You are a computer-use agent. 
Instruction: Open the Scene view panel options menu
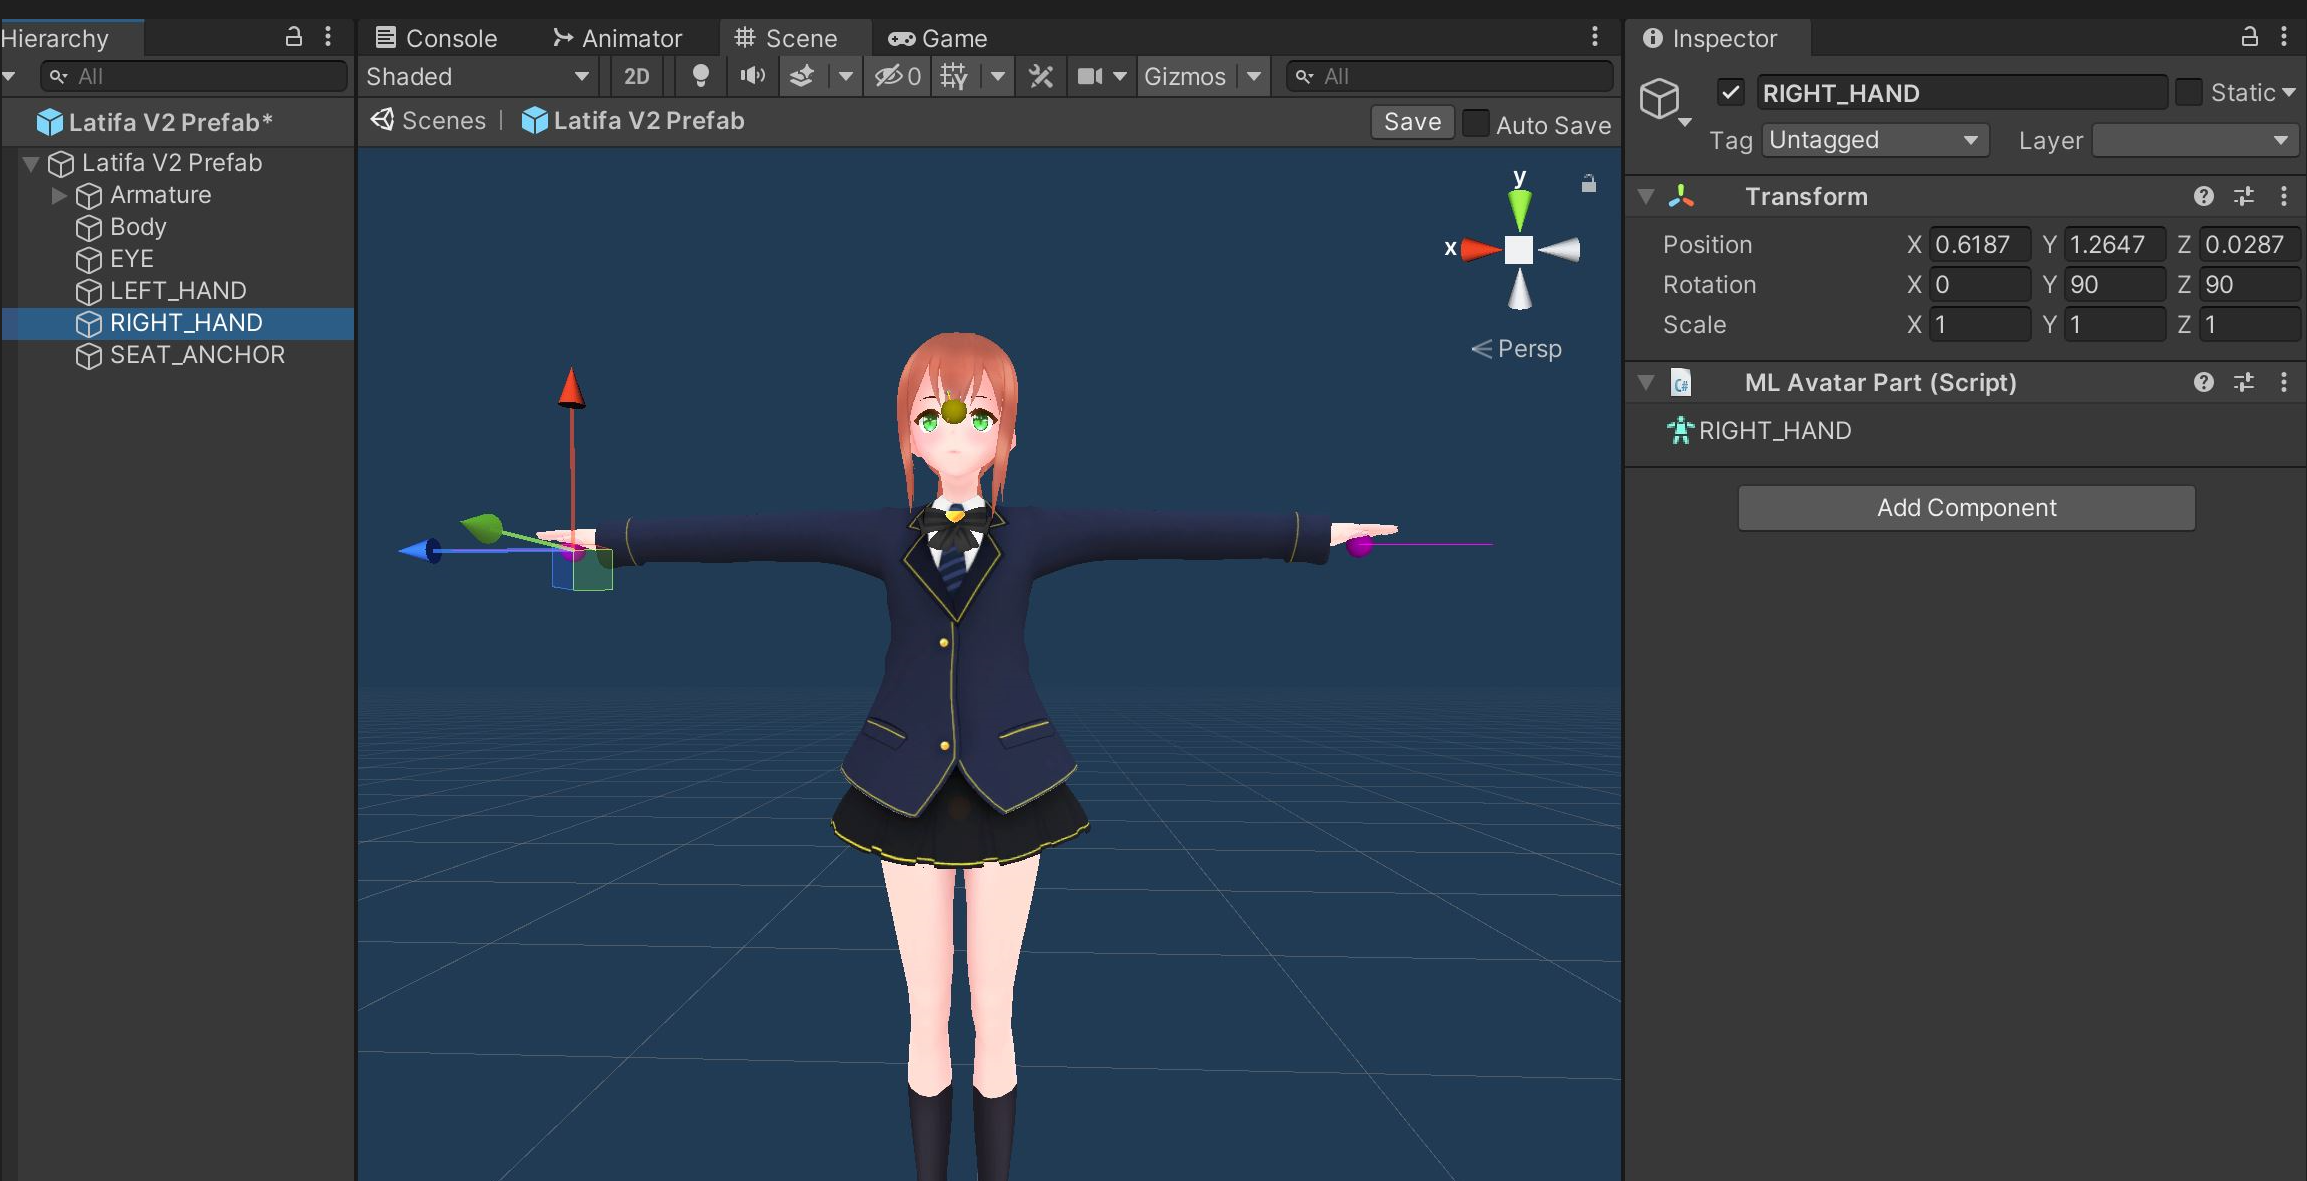[1595, 37]
